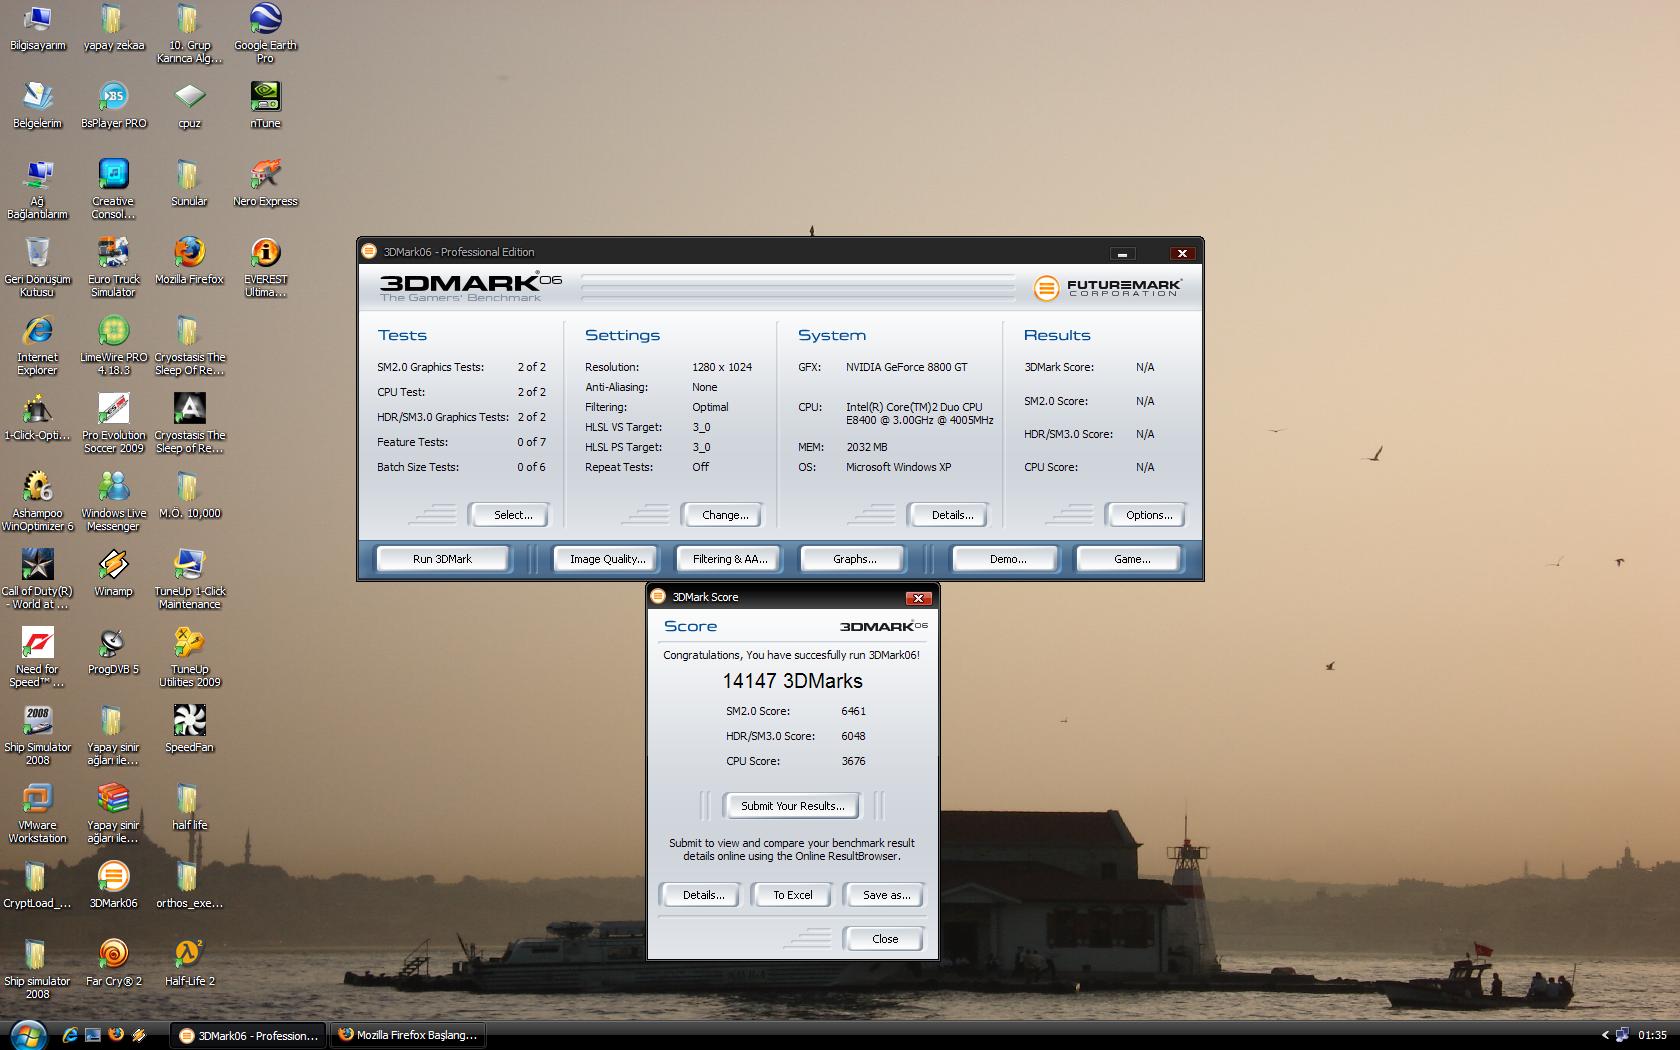
Task: Export score To Excel
Action: [x=792, y=895]
